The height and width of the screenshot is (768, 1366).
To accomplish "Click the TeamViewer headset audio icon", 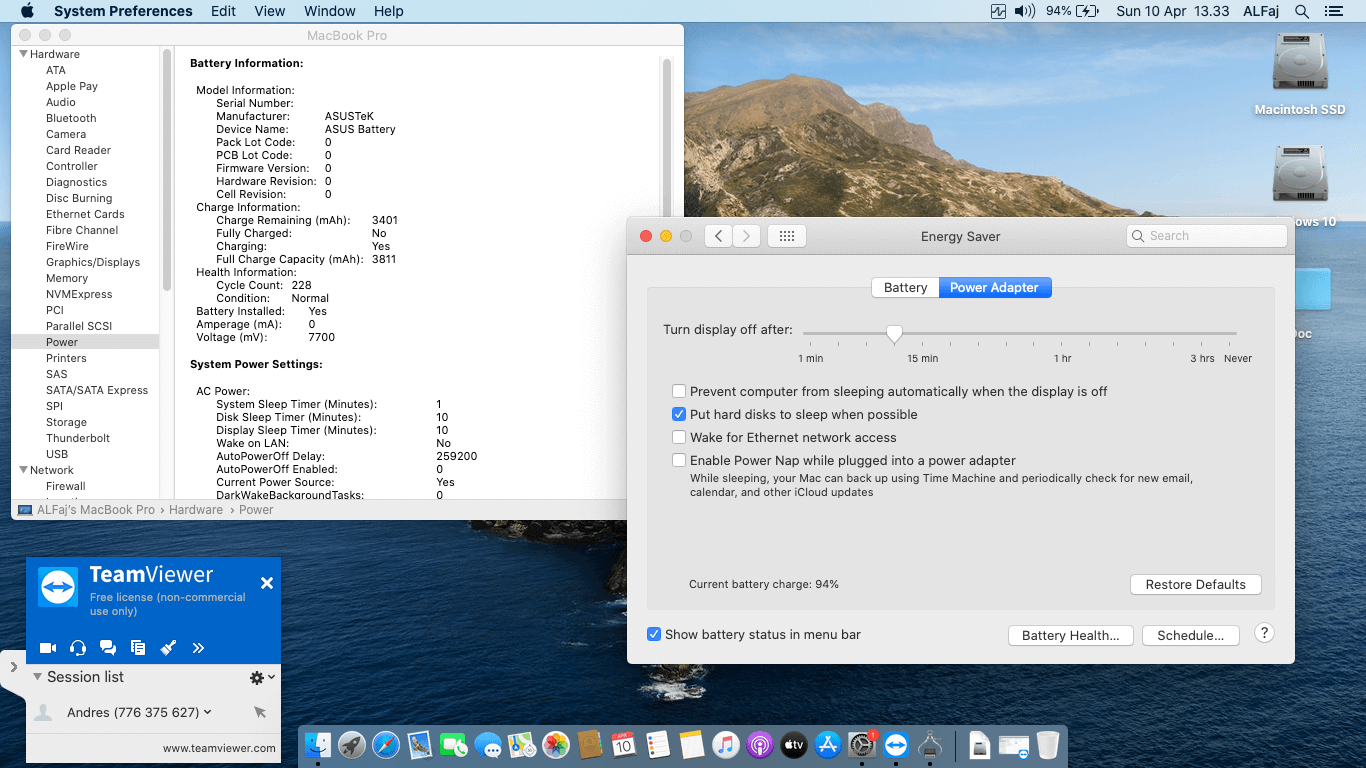I will pos(78,648).
